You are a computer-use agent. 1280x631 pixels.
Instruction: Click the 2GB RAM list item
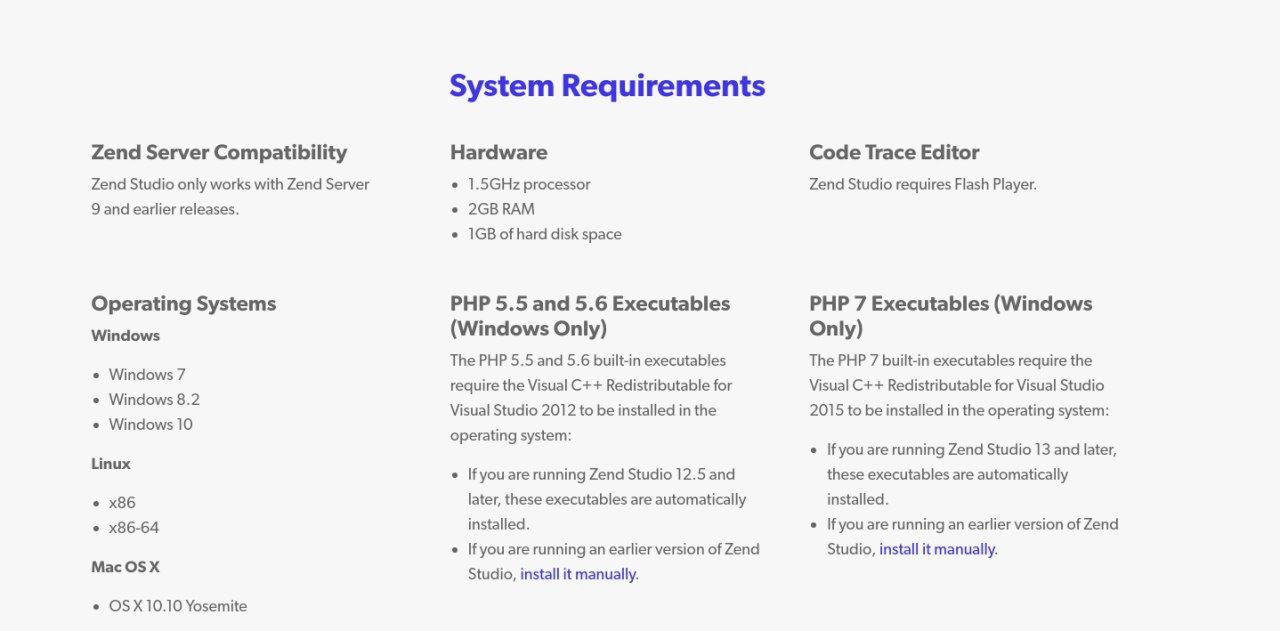coord(501,209)
